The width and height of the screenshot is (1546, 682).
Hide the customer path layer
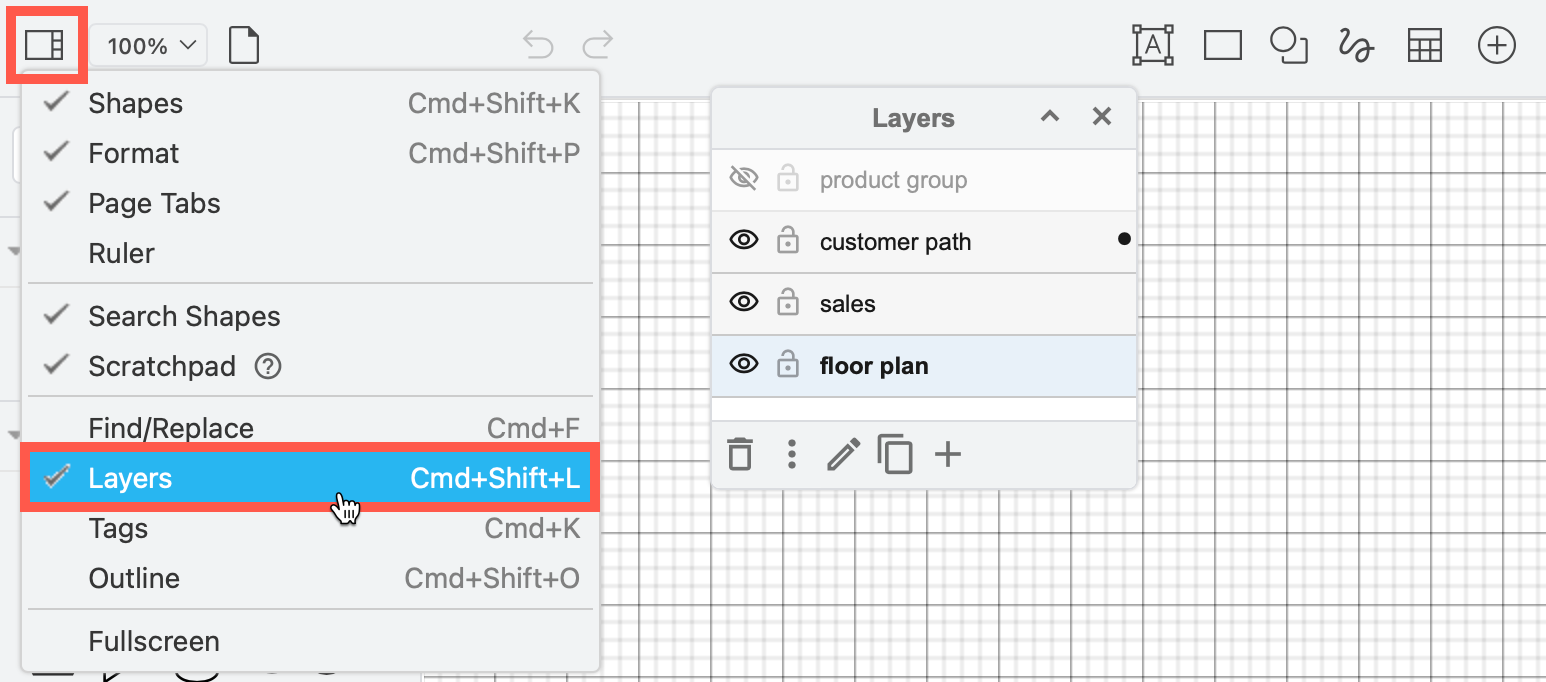(x=744, y=240)
